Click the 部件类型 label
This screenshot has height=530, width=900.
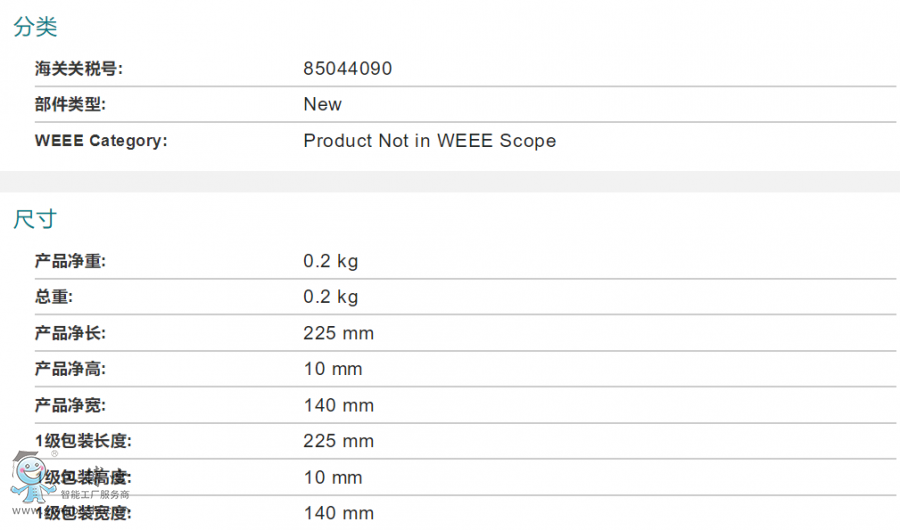(70, 105)
